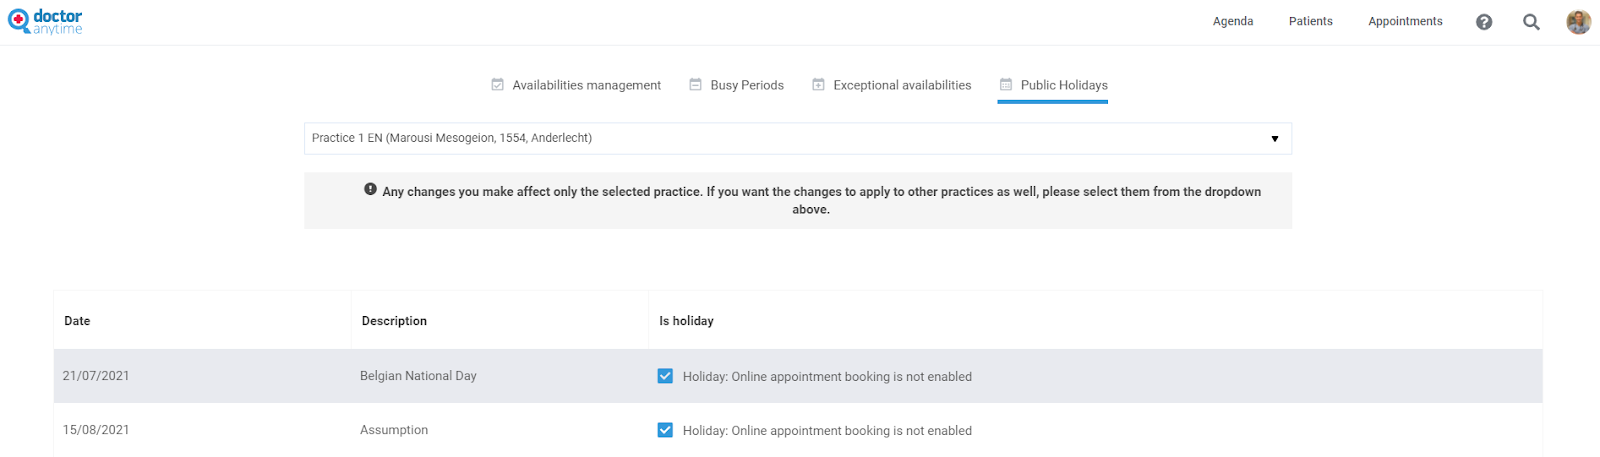Click the Exceptional availabilities calendar-plus icon

[x=818, y=85]
